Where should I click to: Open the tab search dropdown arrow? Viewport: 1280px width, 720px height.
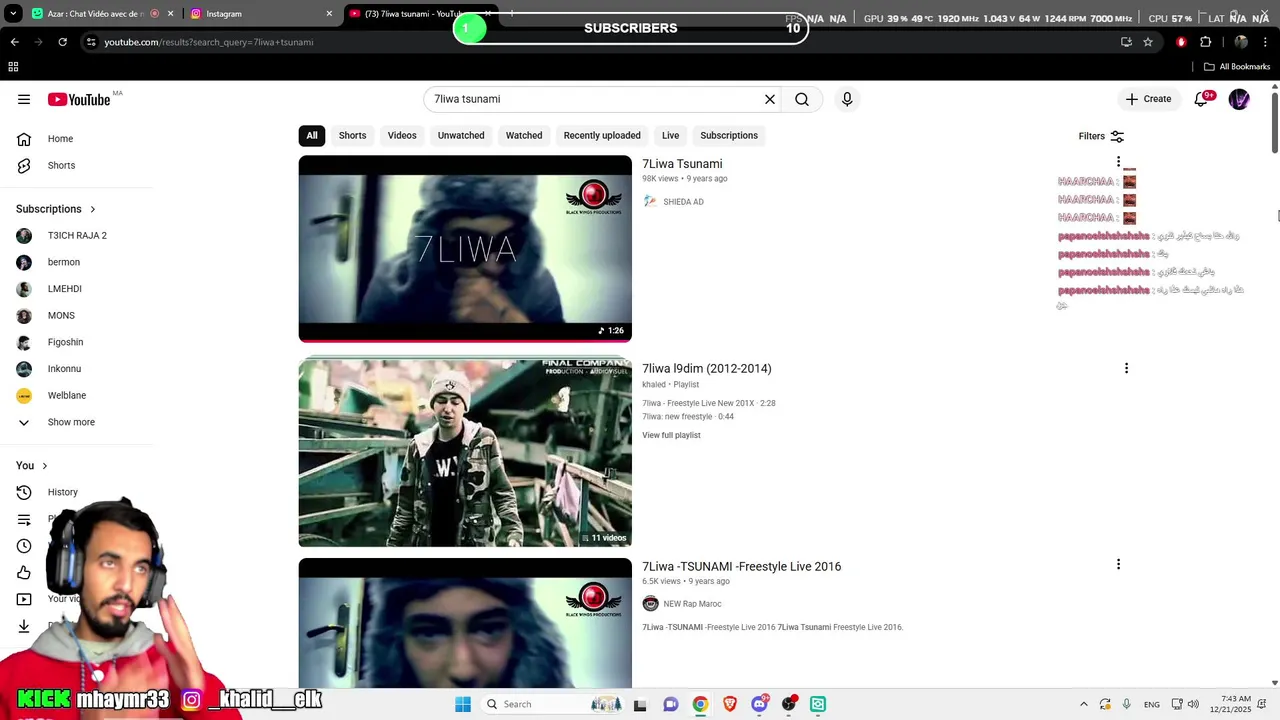(x=13, y=14)
